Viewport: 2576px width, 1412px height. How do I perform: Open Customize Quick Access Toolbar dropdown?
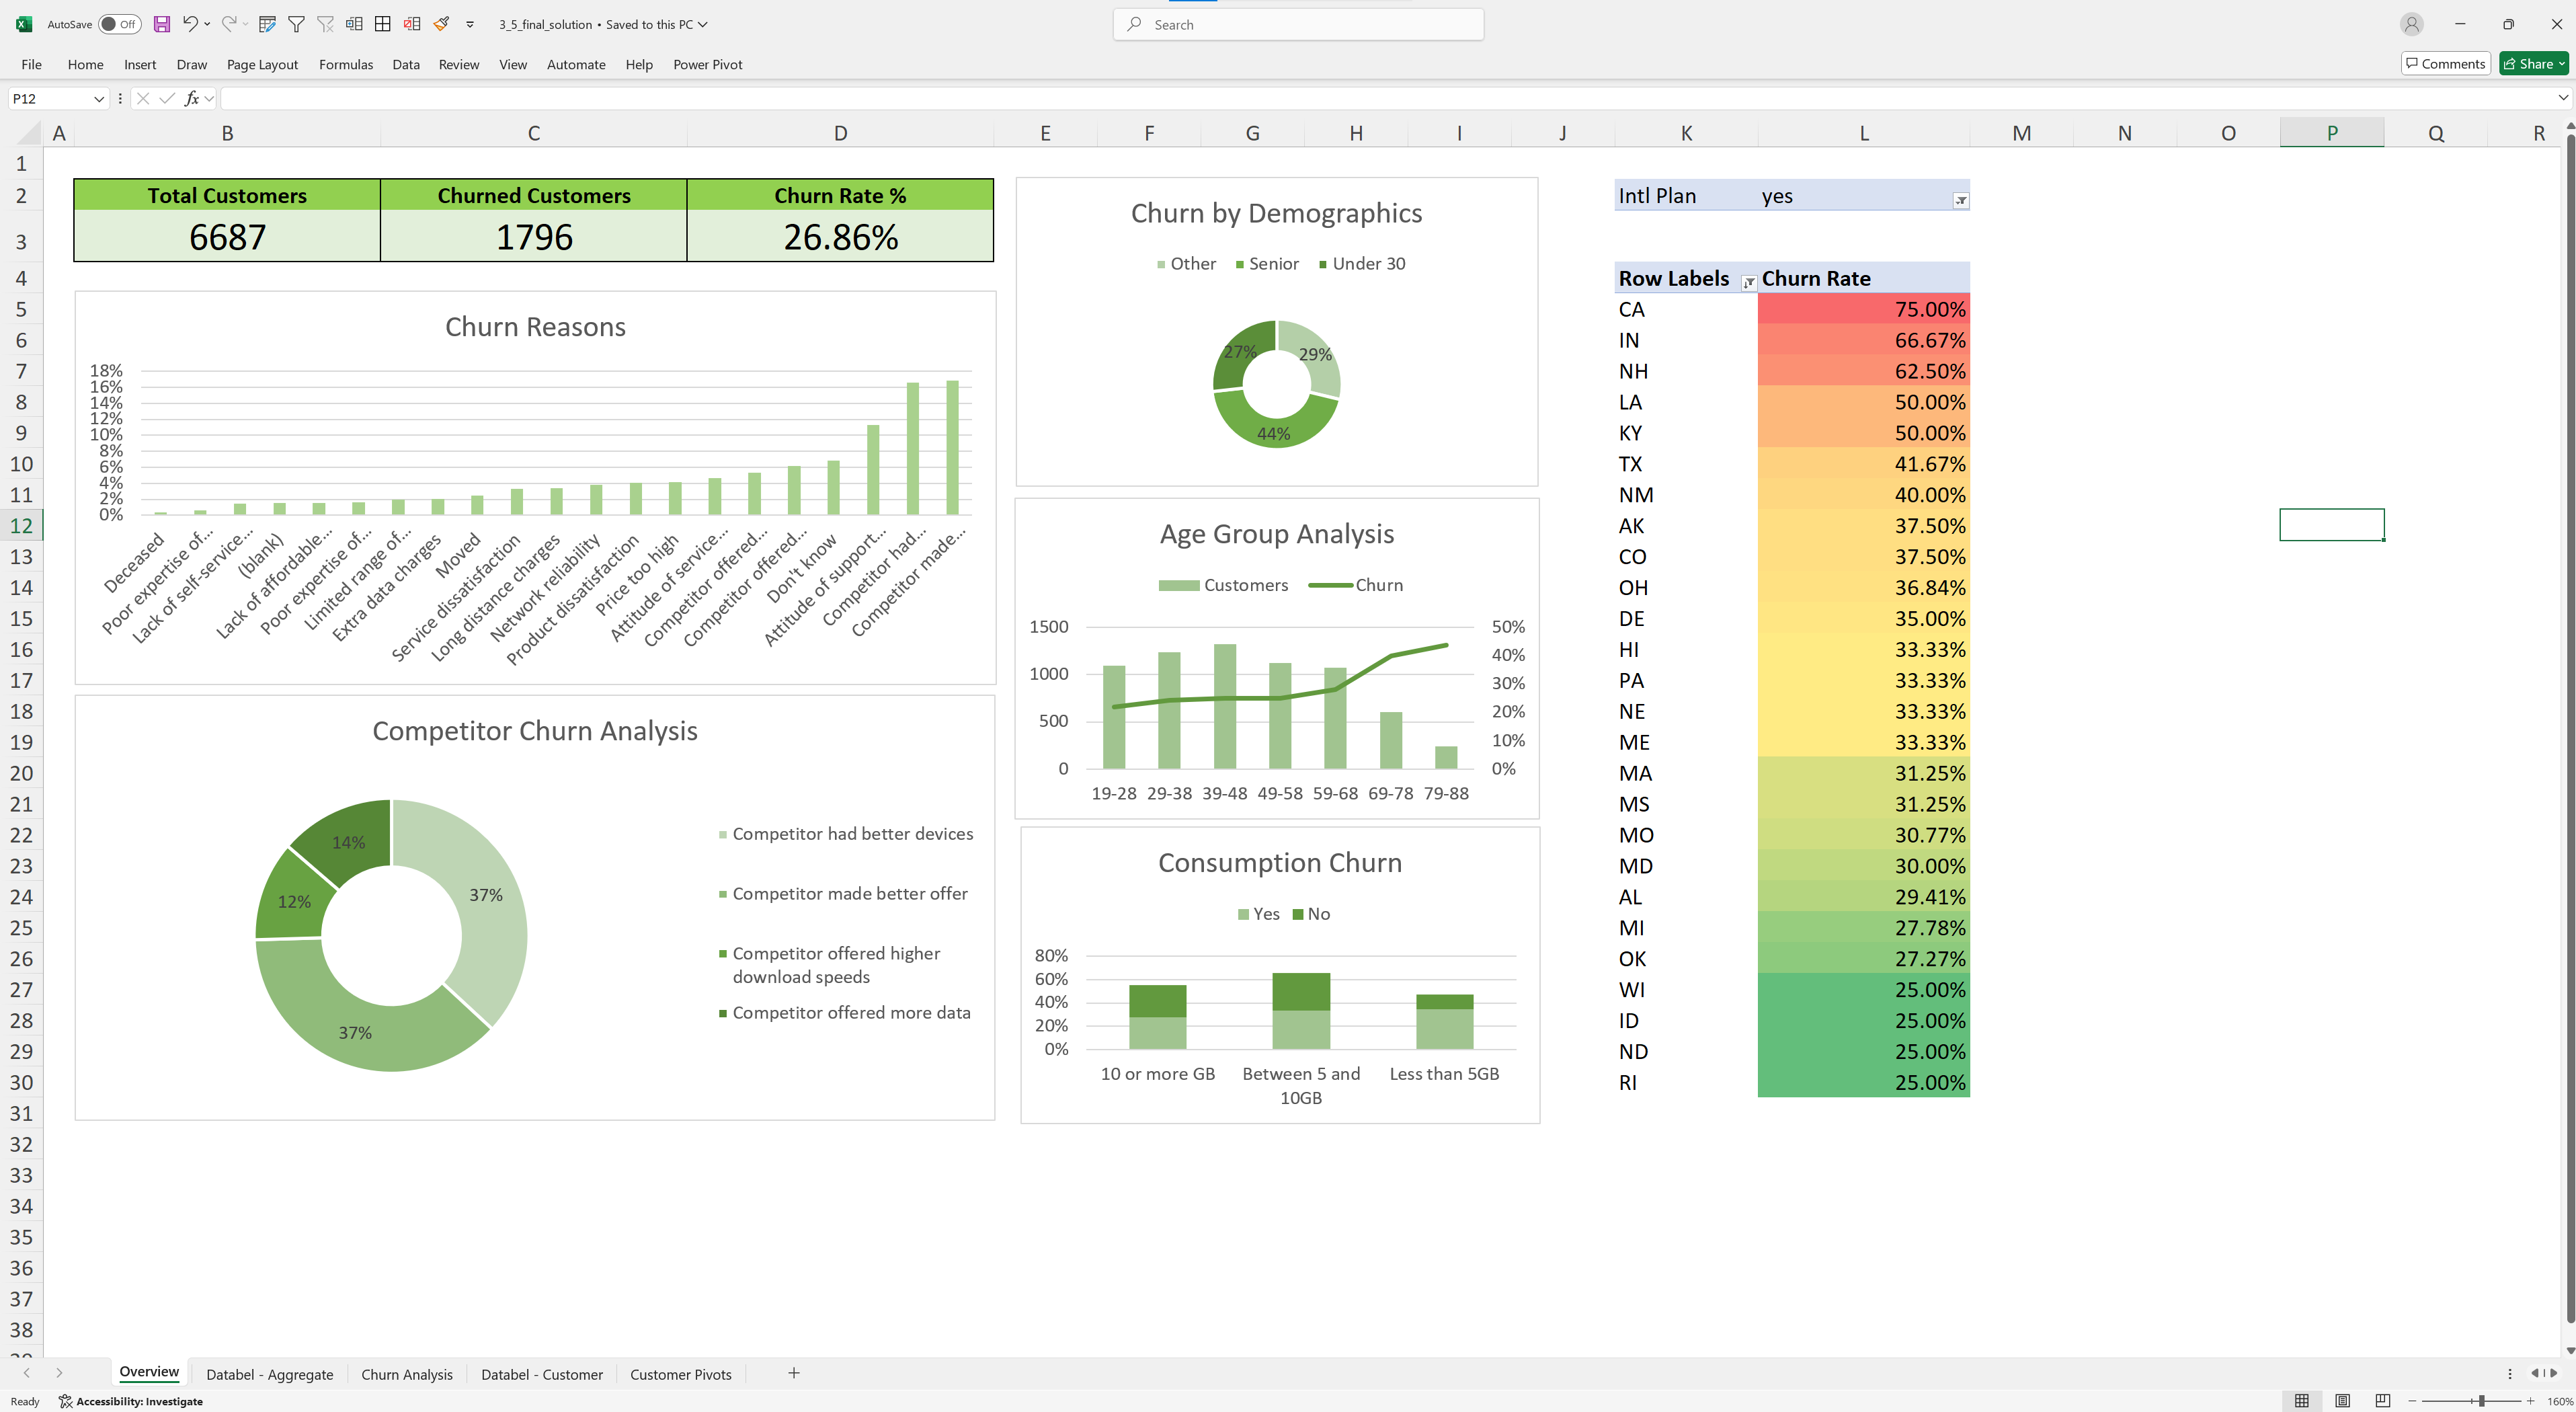[470, 24]
